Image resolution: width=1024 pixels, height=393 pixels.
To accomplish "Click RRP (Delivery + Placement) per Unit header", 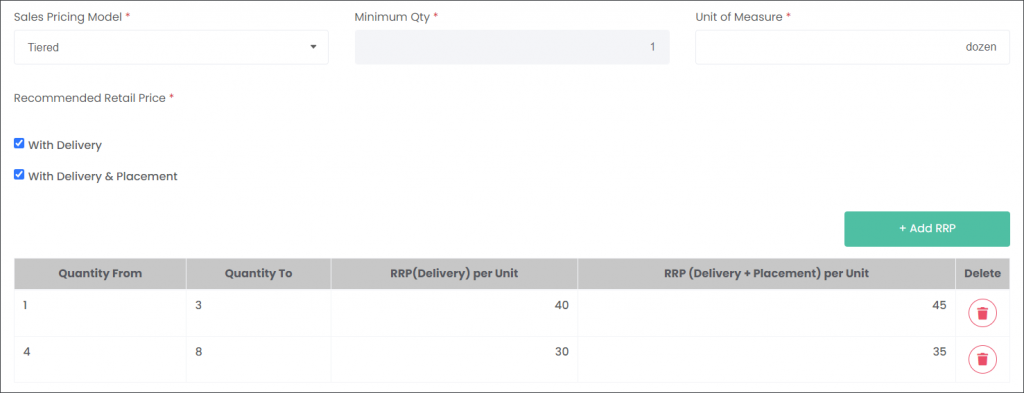I will point(767,274).
